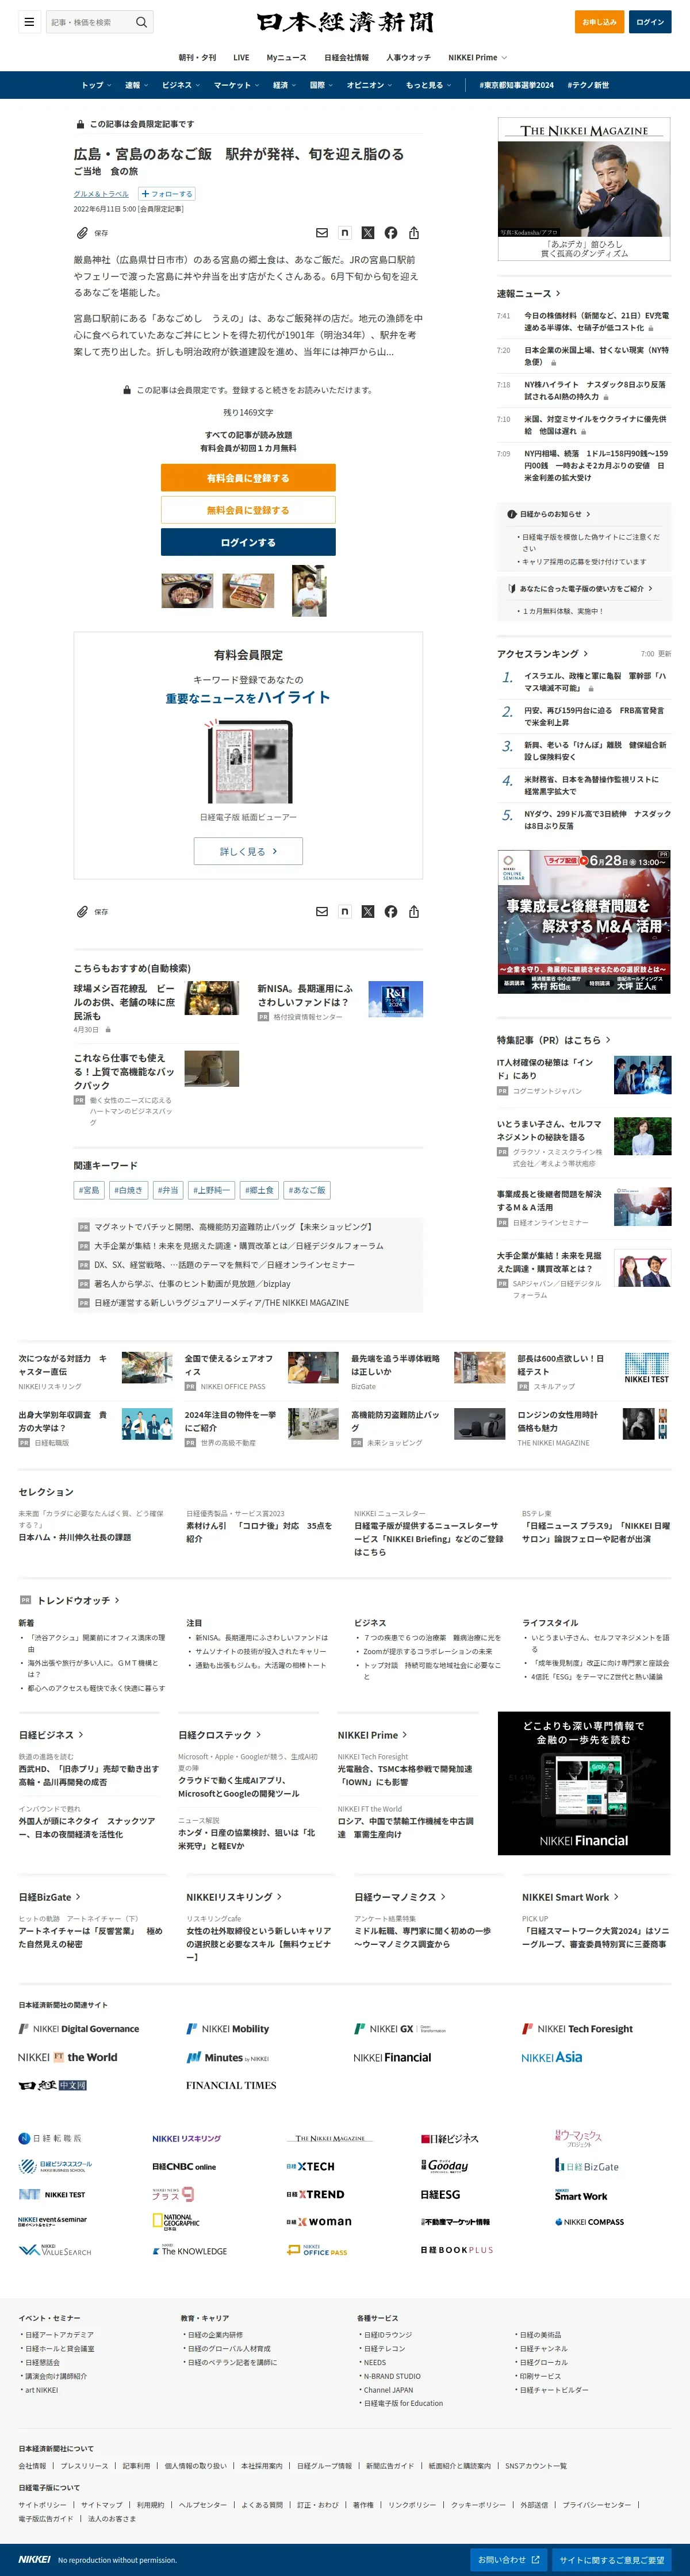Click the bottom 保存 clip icon
This screenshot has height=2576, width=690.
click(x=83, y=912)
